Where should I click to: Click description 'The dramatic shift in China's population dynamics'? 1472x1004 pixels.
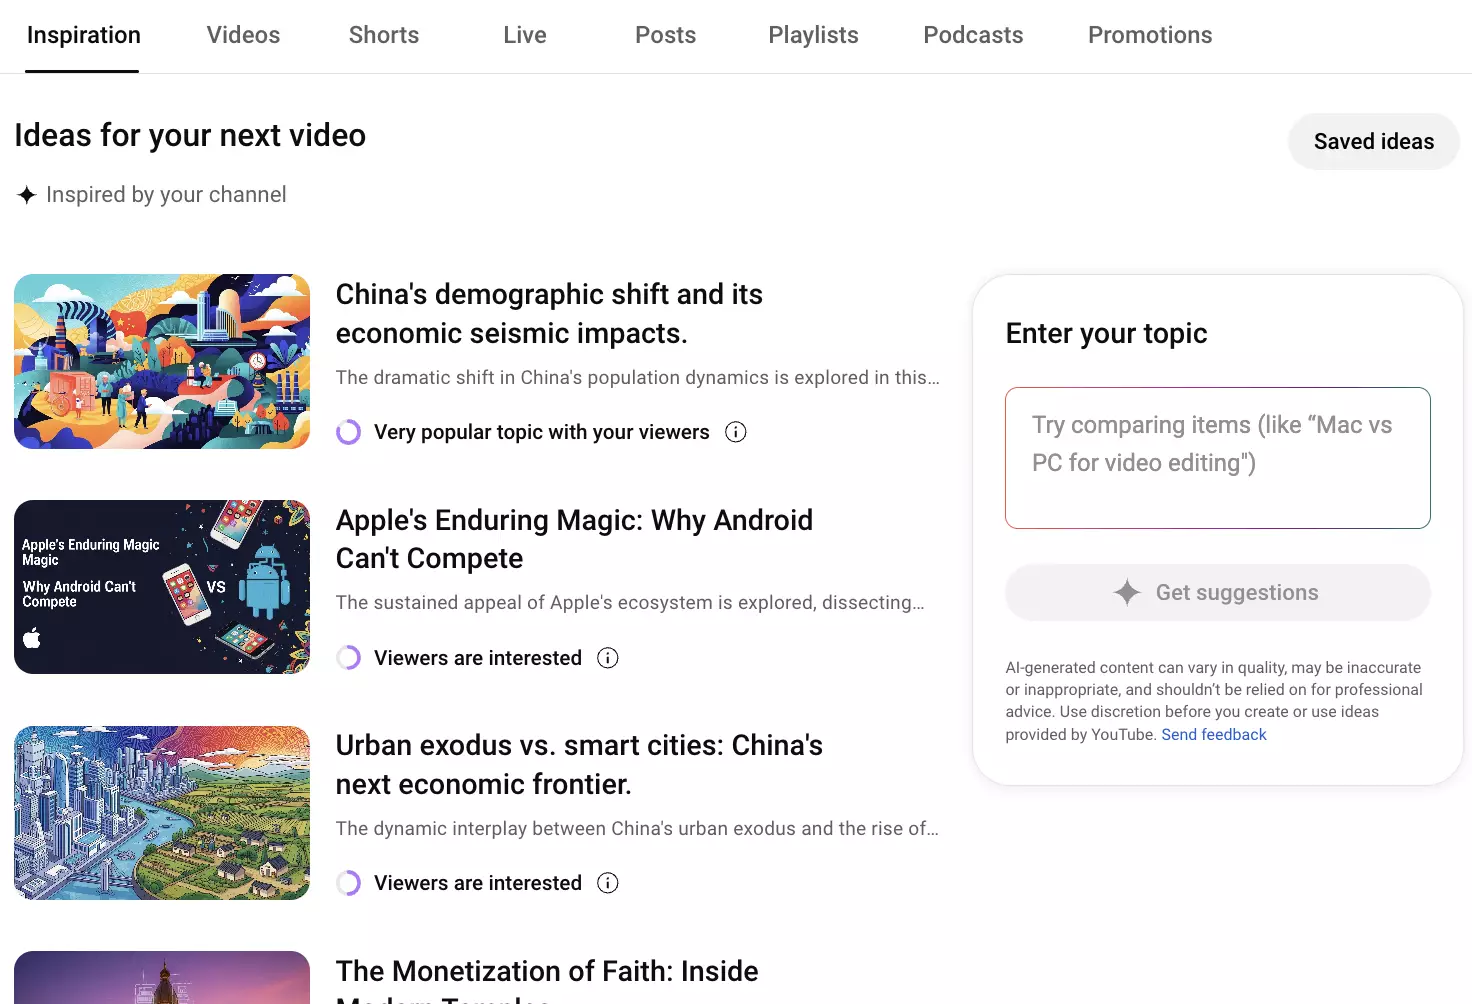(x=638, y=378)
